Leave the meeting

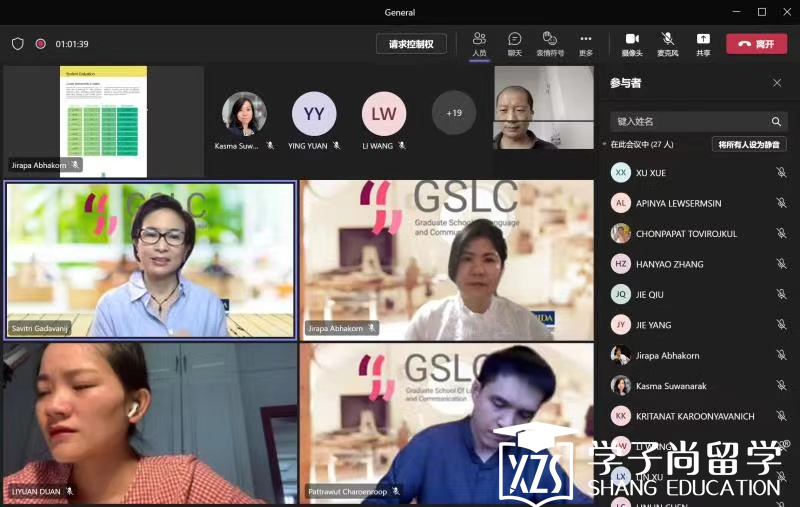pyautogui.click(x=757, y=44)
